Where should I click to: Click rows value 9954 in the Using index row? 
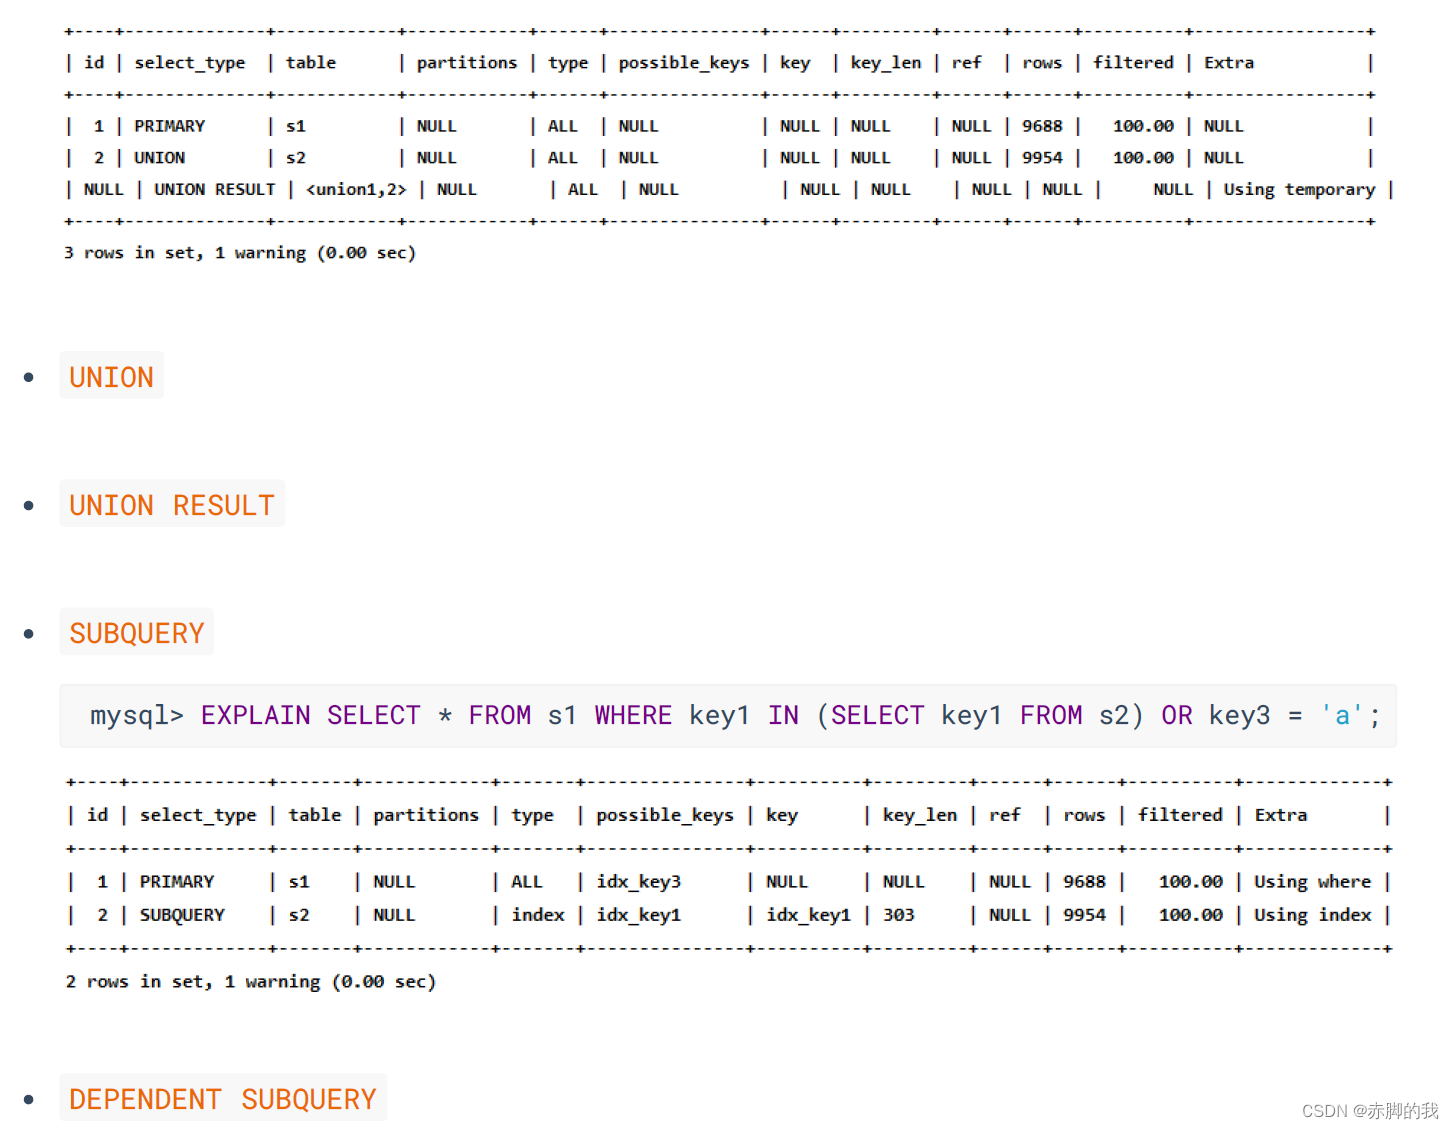[x=1084, y=915]
